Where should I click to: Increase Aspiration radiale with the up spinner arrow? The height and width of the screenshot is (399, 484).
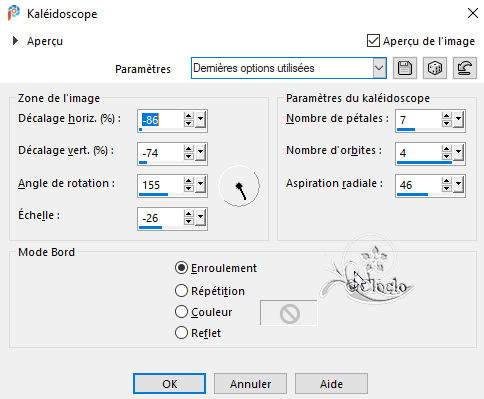coord(447,181)
